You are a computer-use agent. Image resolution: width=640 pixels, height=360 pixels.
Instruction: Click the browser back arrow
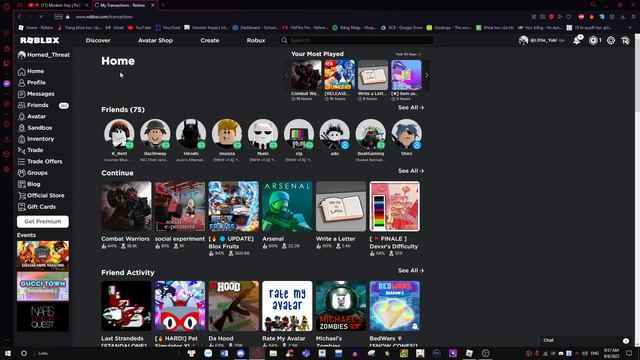pyautogui.click(x=19, y=17)
